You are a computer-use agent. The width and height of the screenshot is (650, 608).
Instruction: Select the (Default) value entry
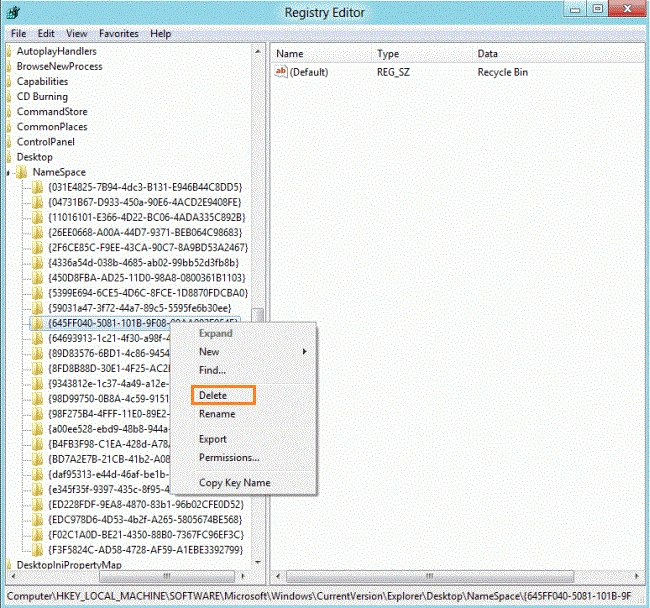click(309, 72)
